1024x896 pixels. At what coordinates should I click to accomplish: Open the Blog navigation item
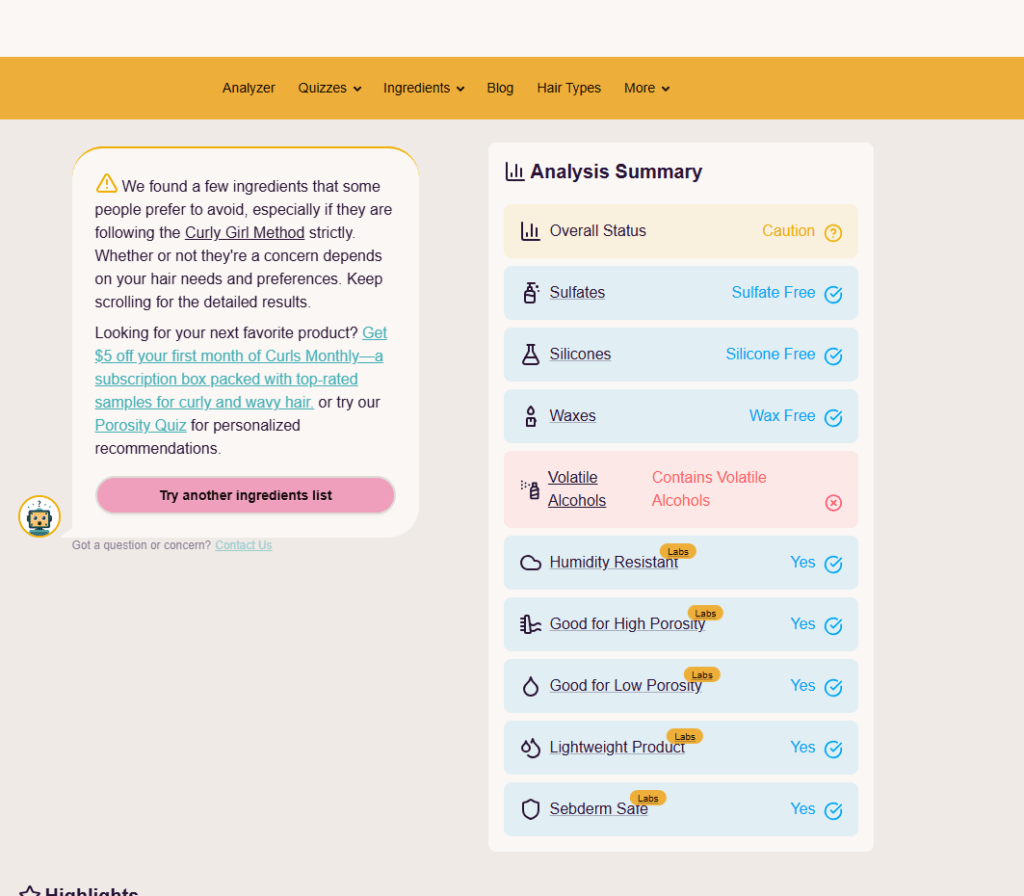tap(500, 88)
